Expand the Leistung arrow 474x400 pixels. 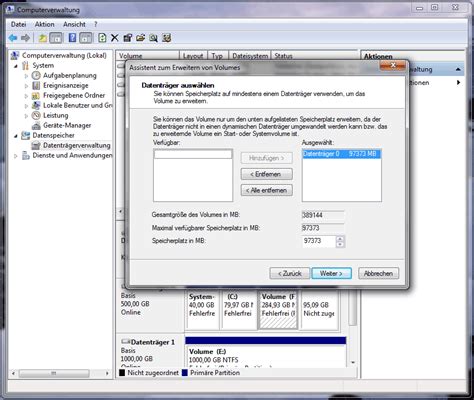tap(26, 116)
